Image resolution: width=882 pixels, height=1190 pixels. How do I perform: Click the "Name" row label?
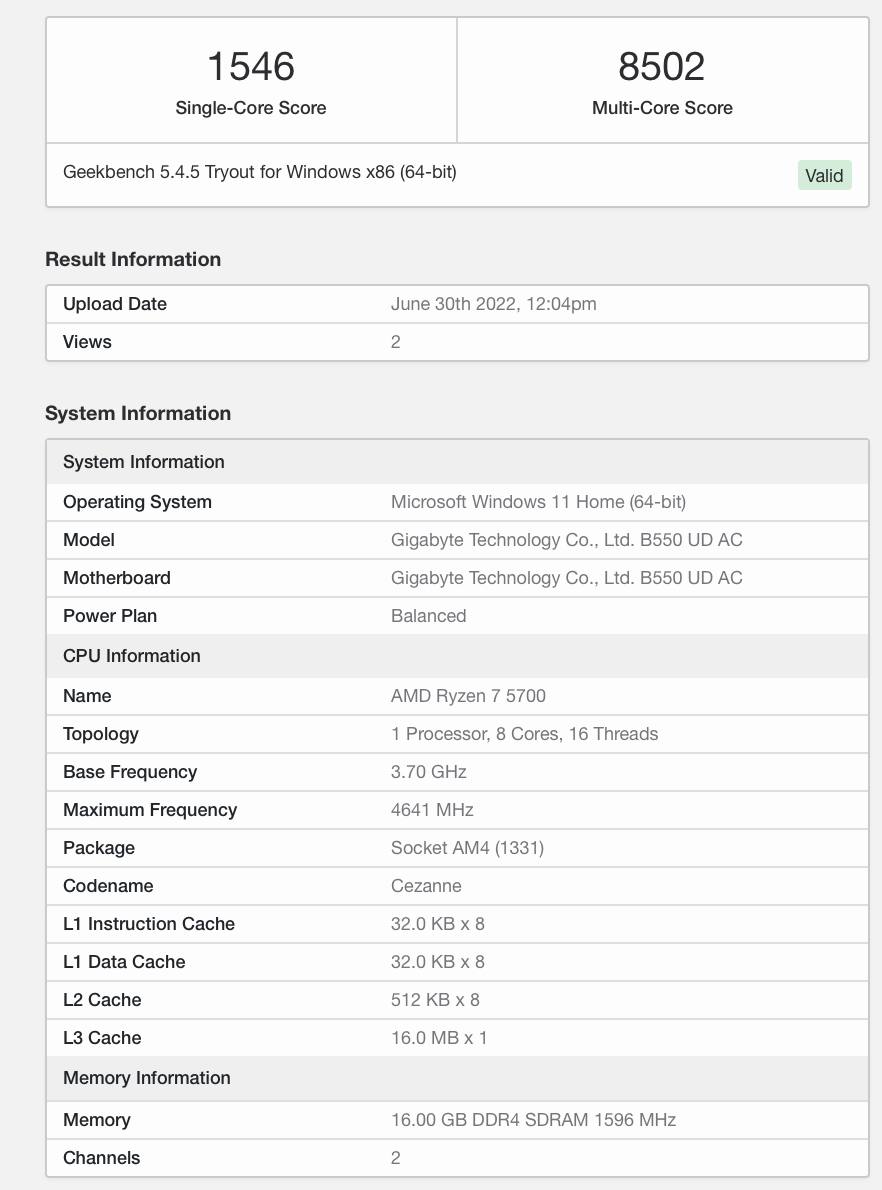(x=87, y=696)
